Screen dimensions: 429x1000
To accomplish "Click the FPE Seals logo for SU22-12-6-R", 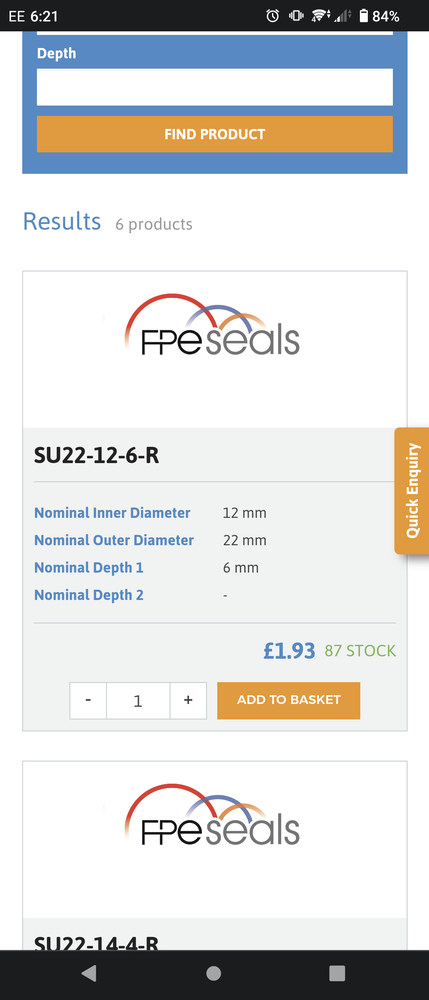I will [212, 325].
